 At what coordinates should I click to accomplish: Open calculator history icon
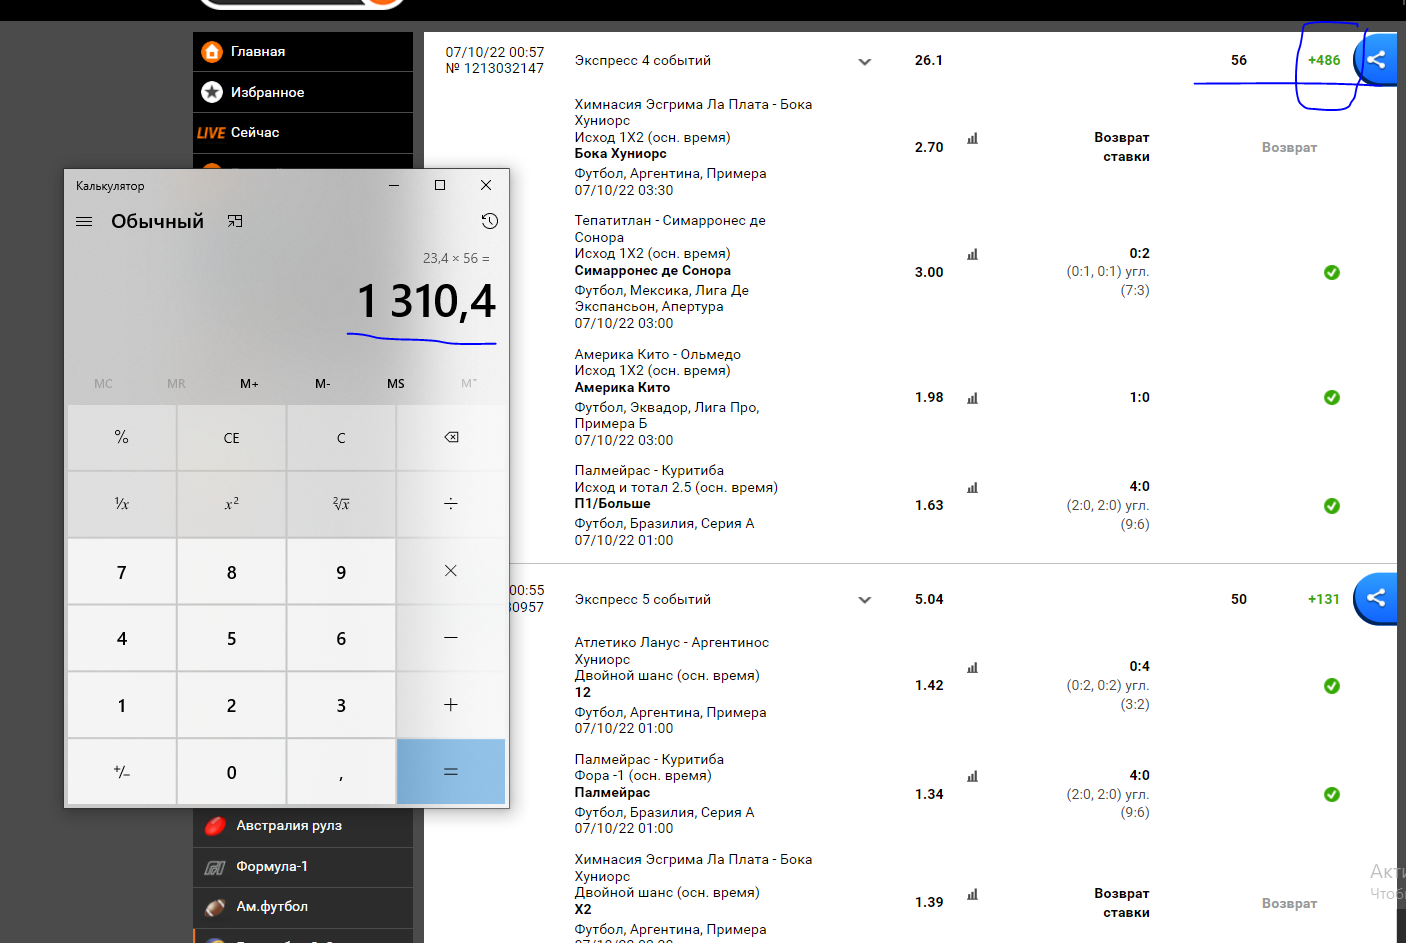[489, 221]
